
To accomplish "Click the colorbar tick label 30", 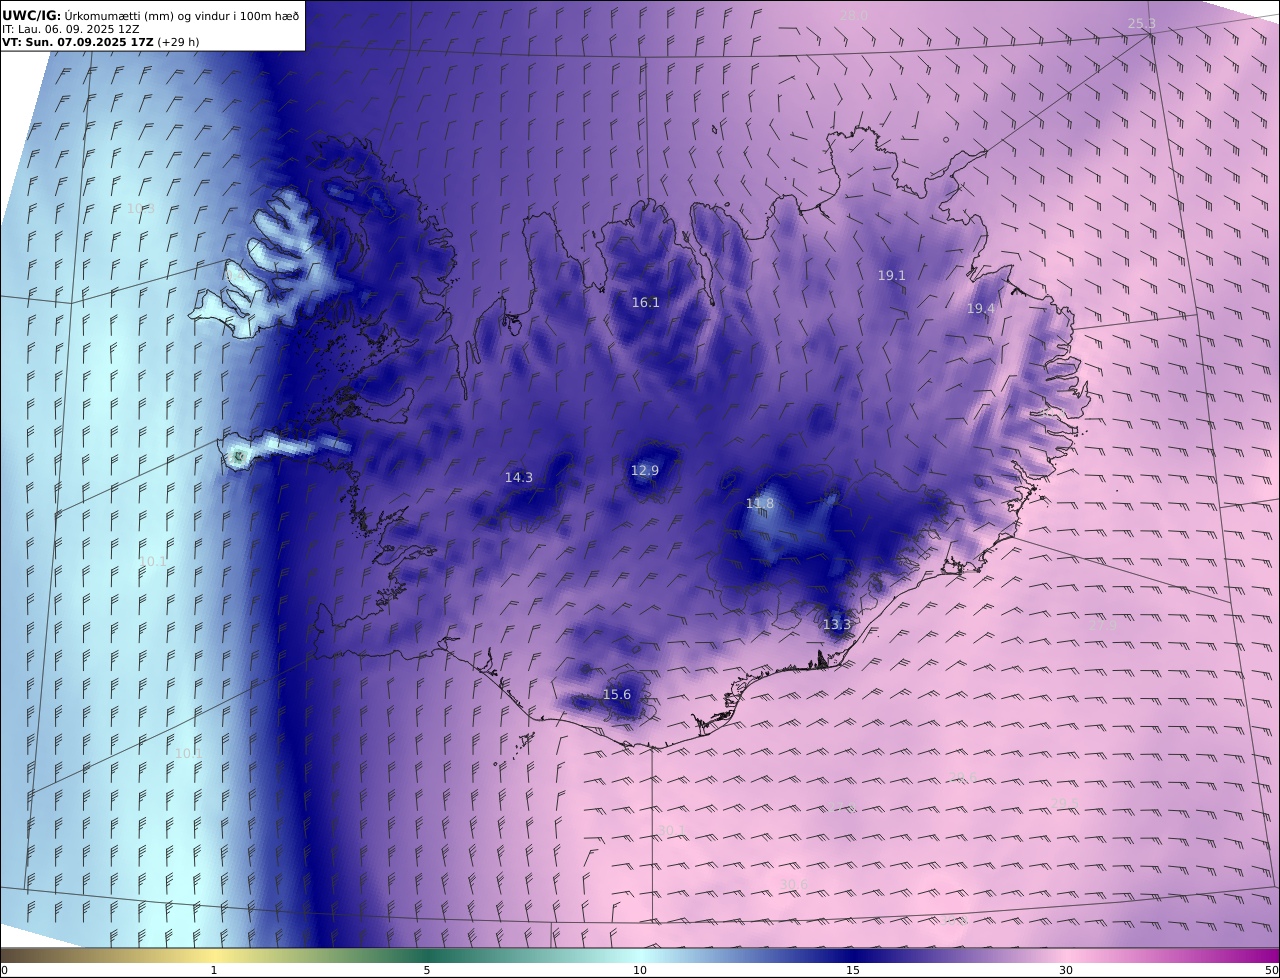I will coord(1066,970).
